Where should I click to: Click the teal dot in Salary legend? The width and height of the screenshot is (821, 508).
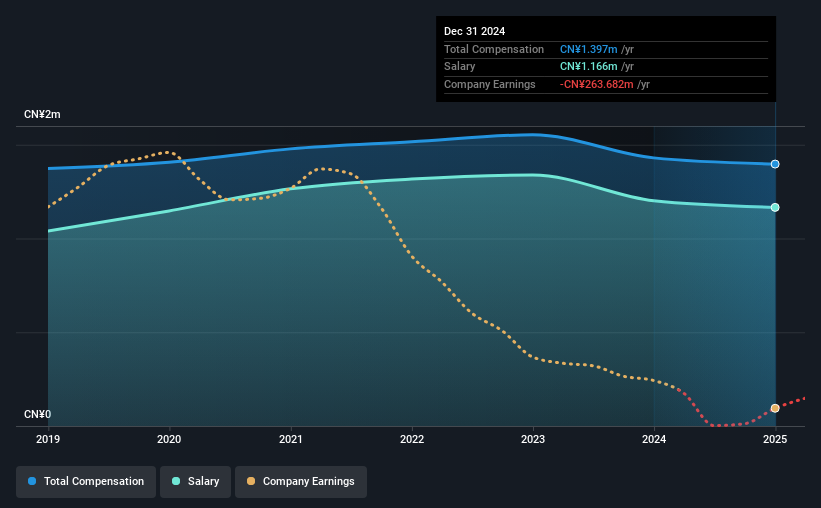(176, 481)
